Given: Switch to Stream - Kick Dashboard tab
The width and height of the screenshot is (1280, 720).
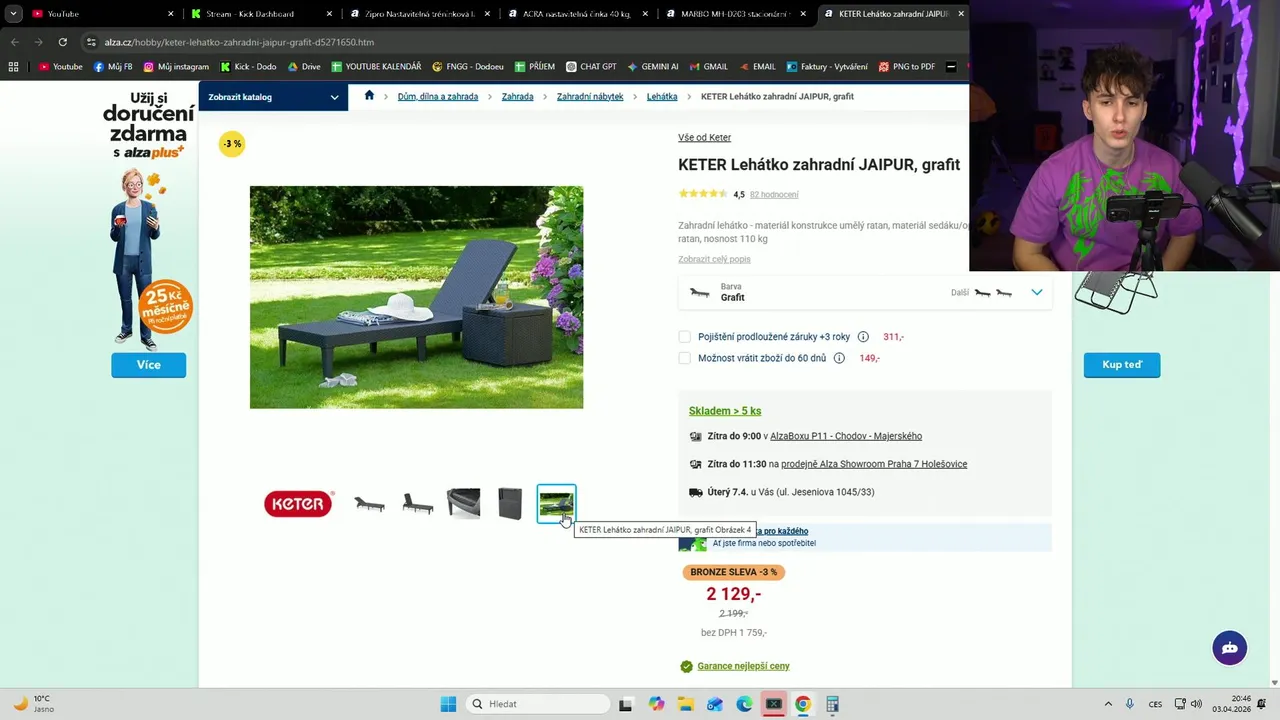Looking at the screenshot, I should pyautogui.click(x=262, y=14).
